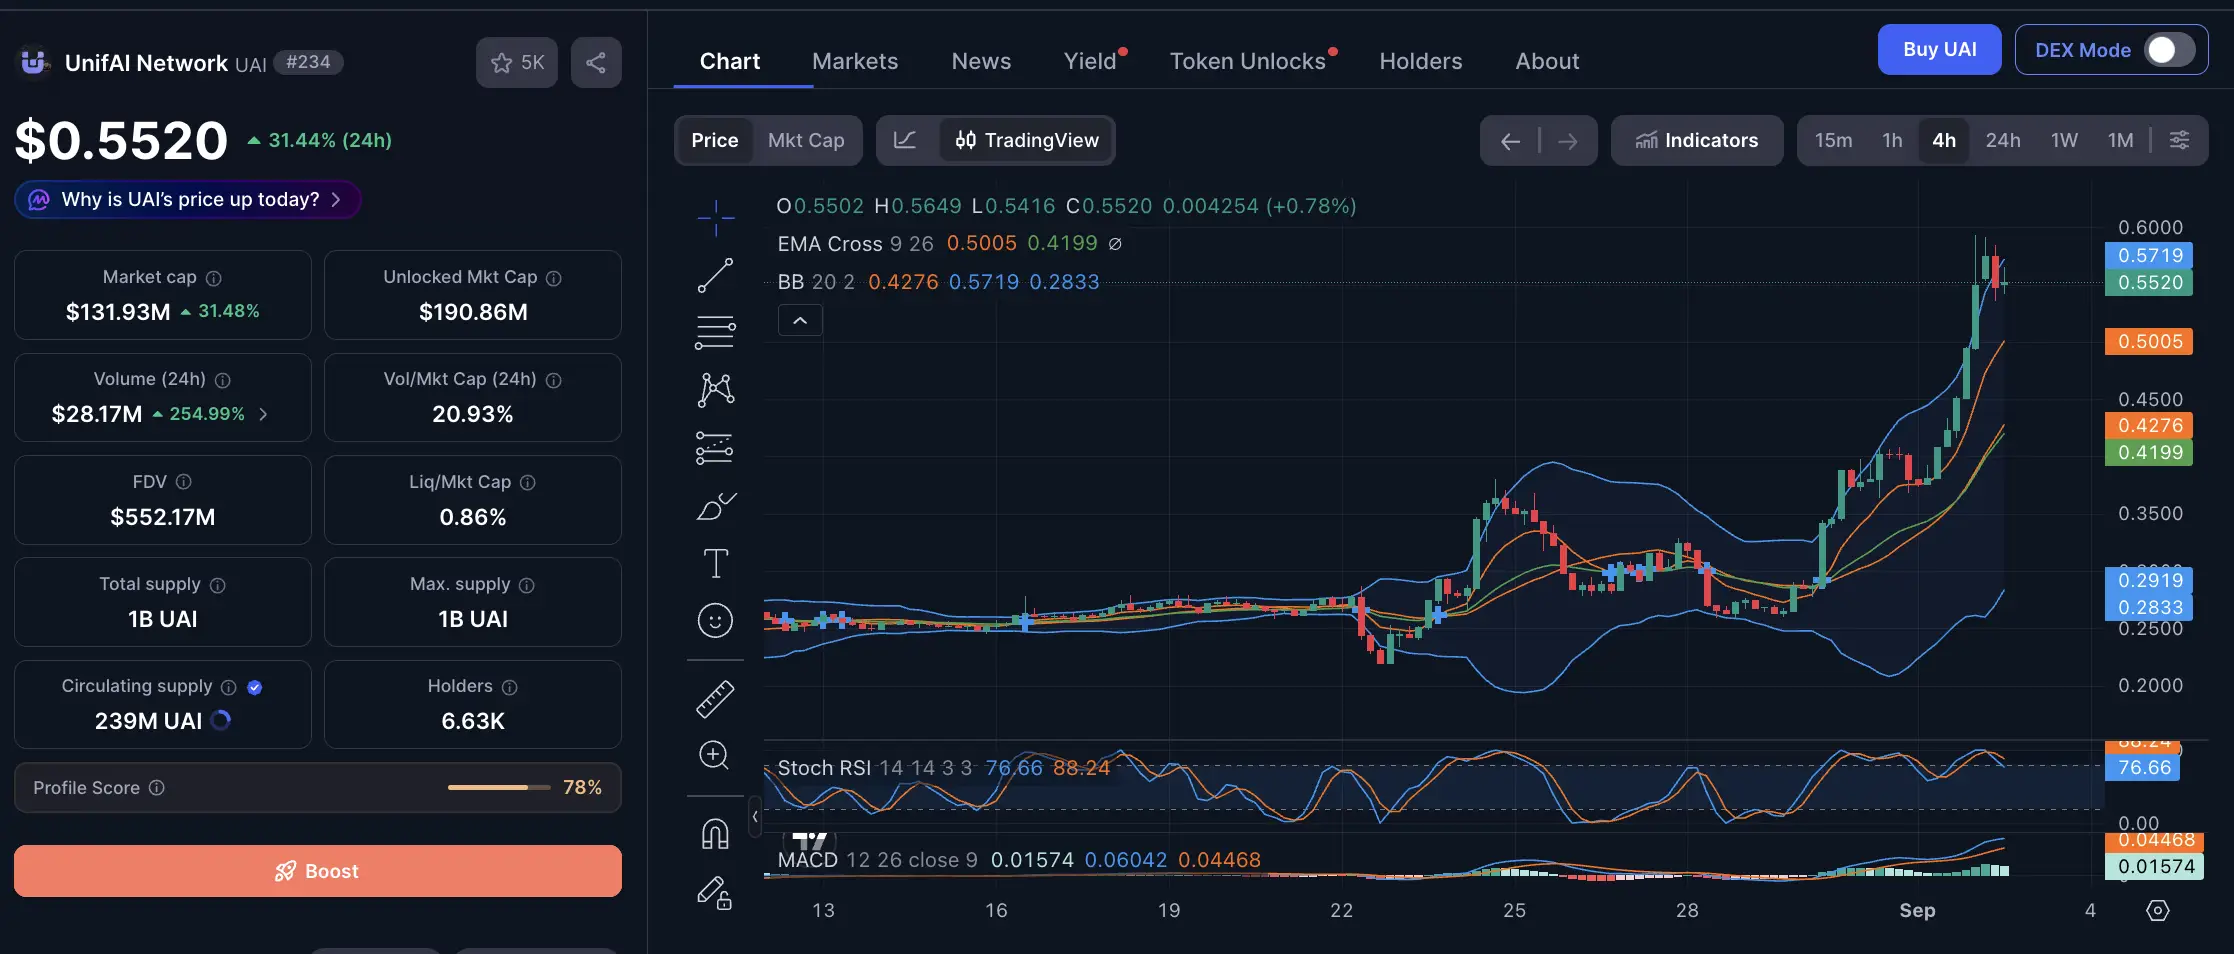
Task: Select the text annotation tool
Action: tap(715, 564)
